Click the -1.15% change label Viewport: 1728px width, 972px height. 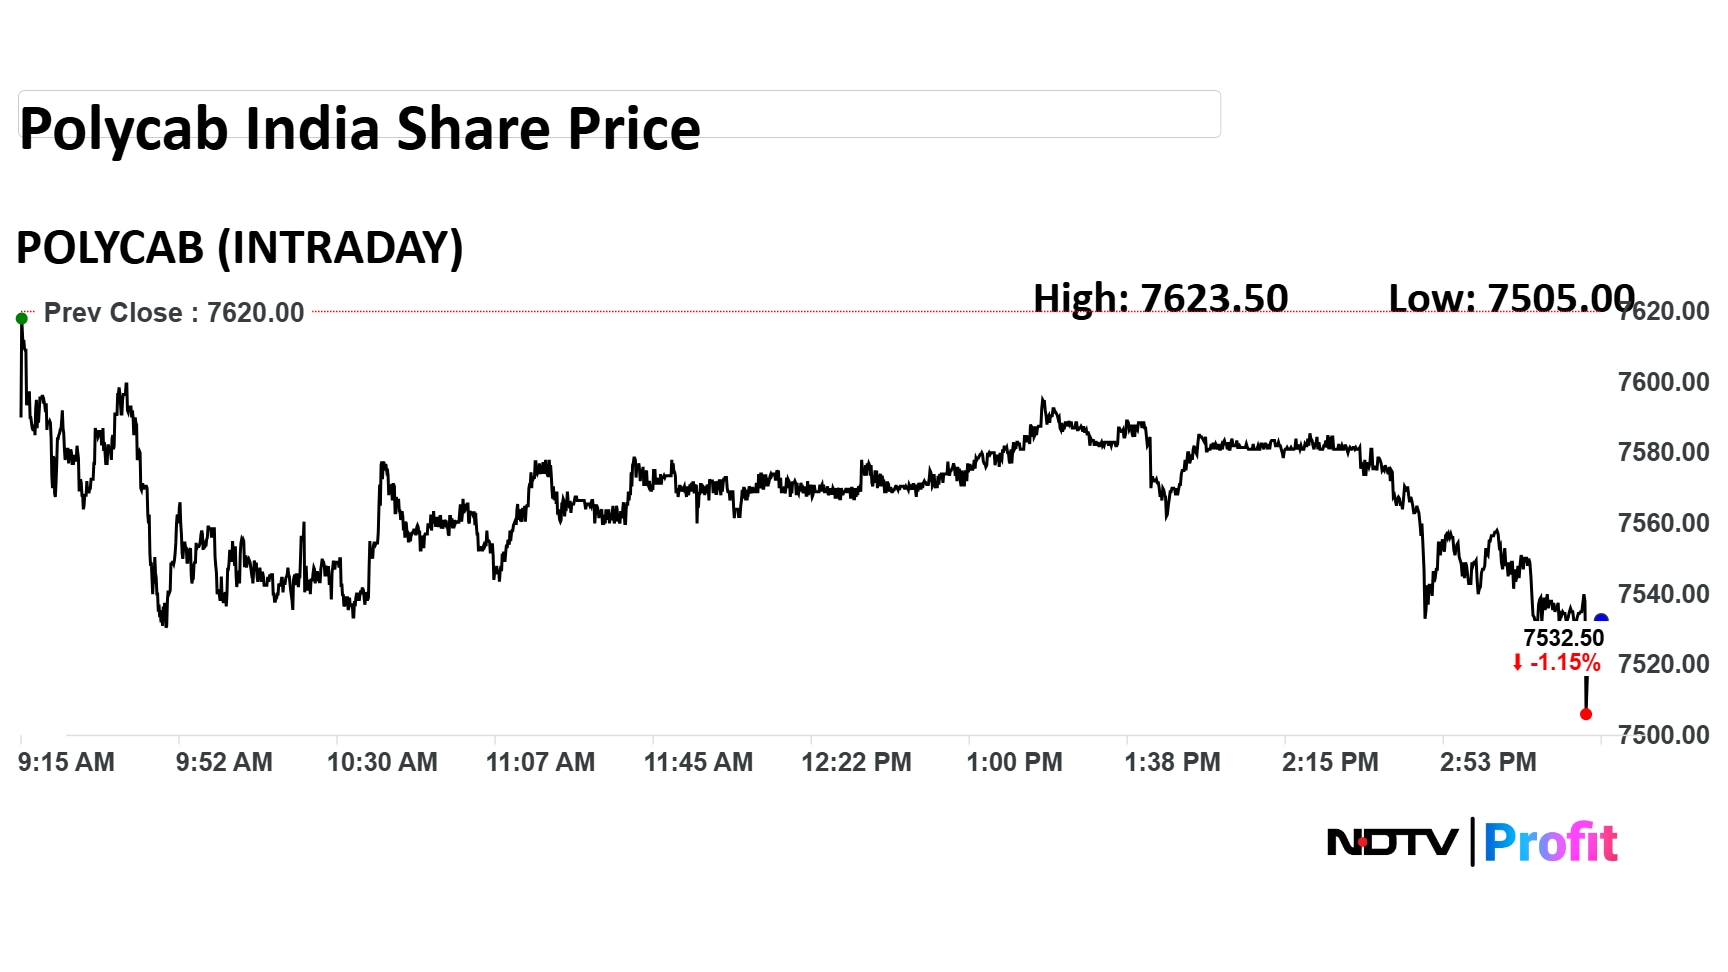pos(1565,663)
